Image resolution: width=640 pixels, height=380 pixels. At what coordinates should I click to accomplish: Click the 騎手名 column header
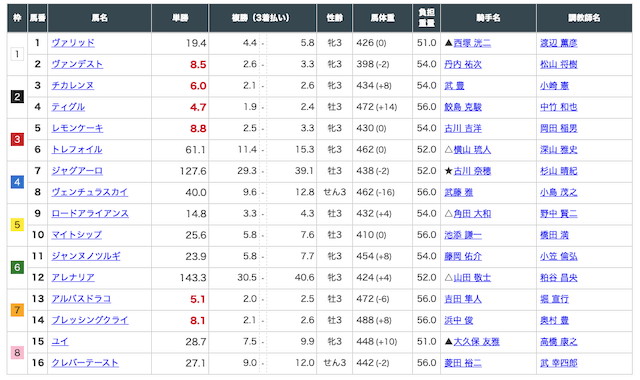pos(488,18)
